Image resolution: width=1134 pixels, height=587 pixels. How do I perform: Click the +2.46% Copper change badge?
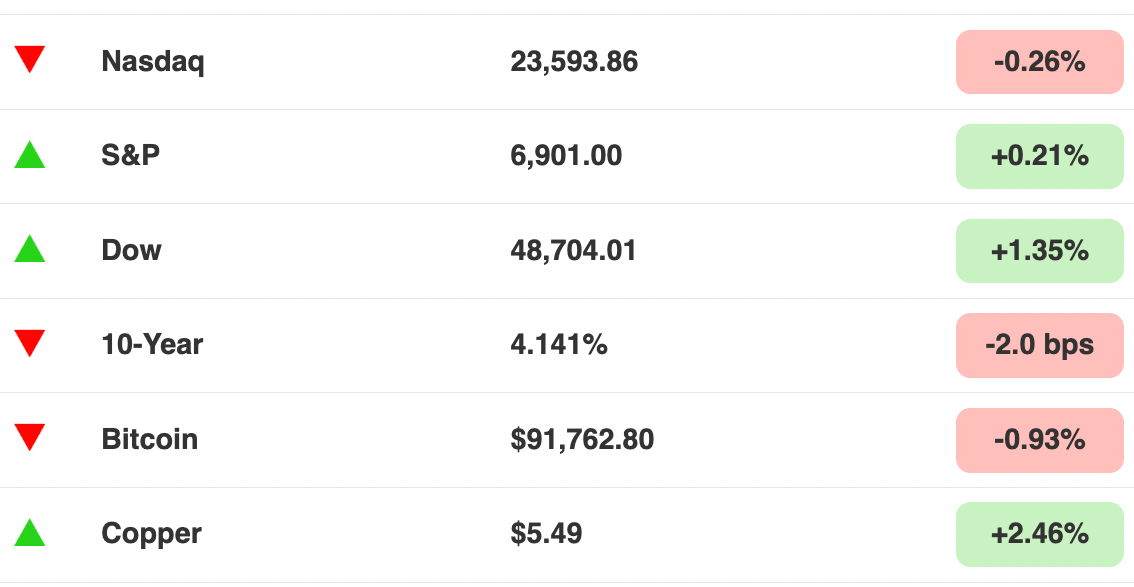(1039, 534)
